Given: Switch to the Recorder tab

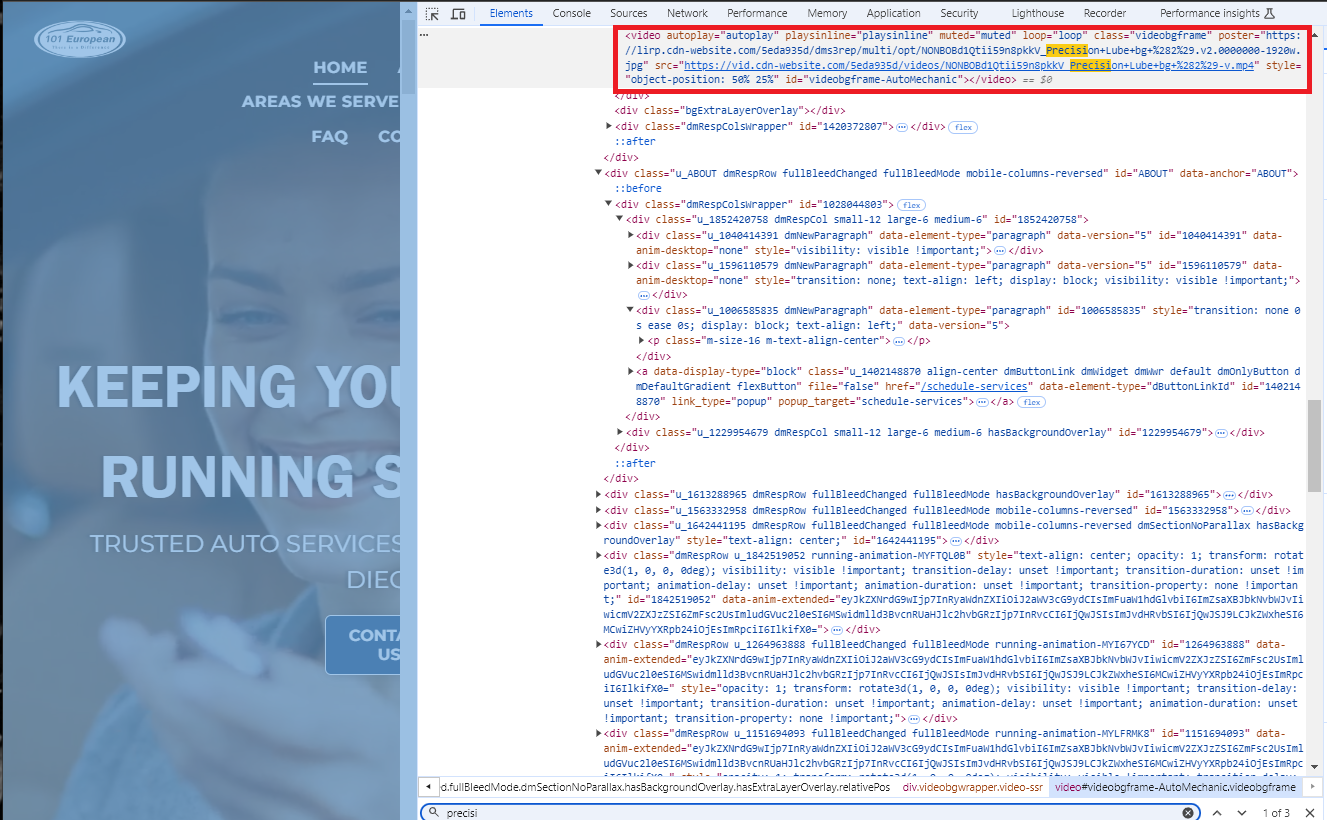Looking at the screenshot, I should 1105,14.
